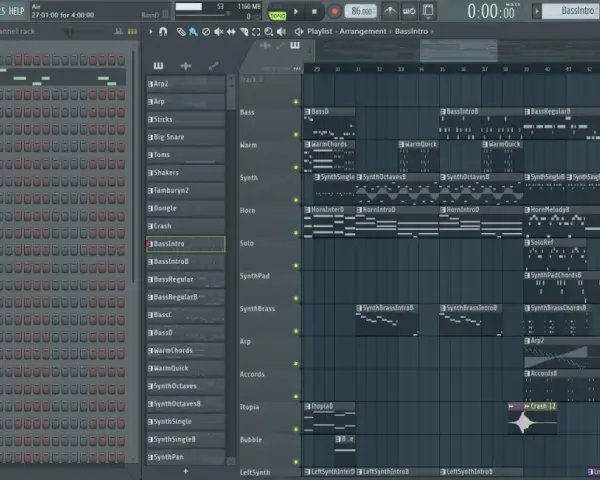The height and width of the screenshot is (480, 600).
Task: Mute the SynthPad track green LED
Action: click(296, 298)
